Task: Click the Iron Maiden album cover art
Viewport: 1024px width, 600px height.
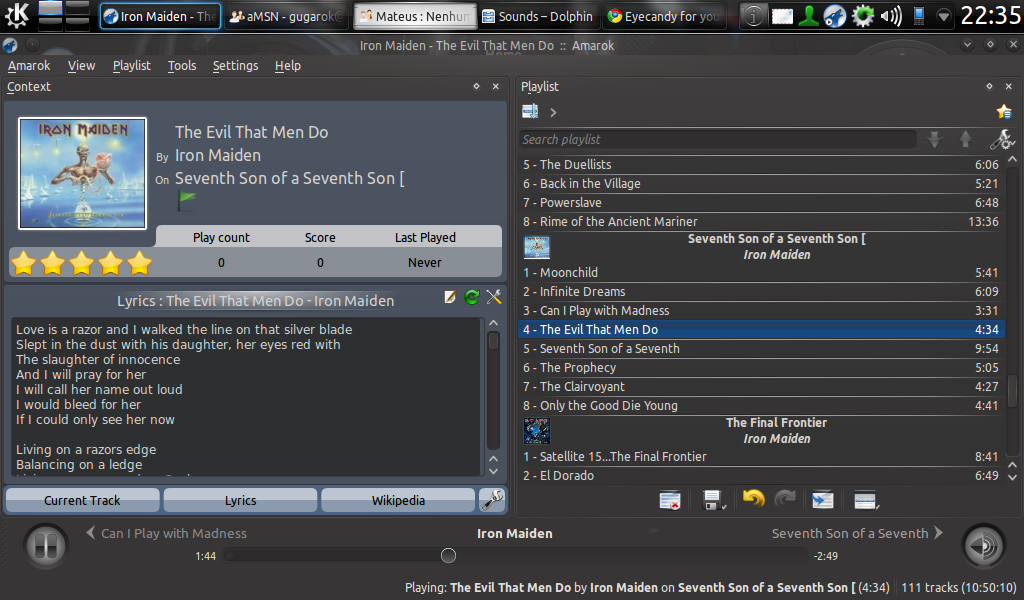Action: click(x=82, y=174)
